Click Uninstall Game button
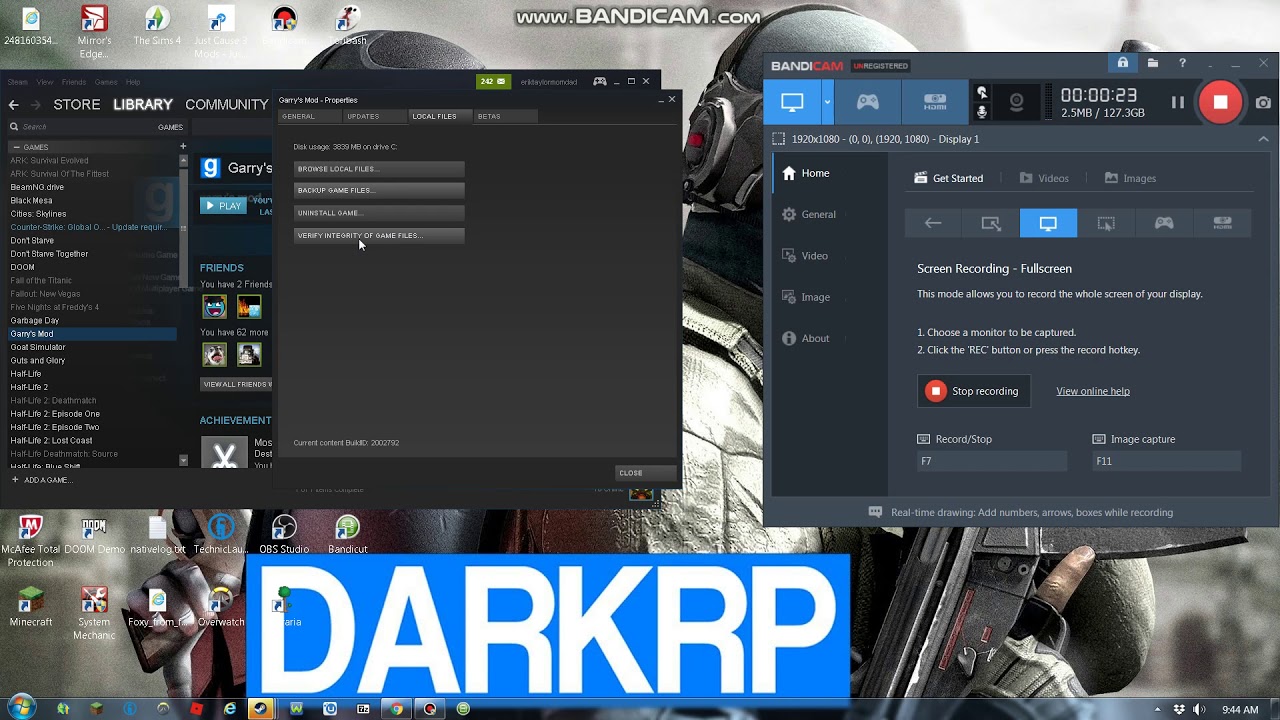The width and height of the screenshot is (1280, 720). point(379,213)
